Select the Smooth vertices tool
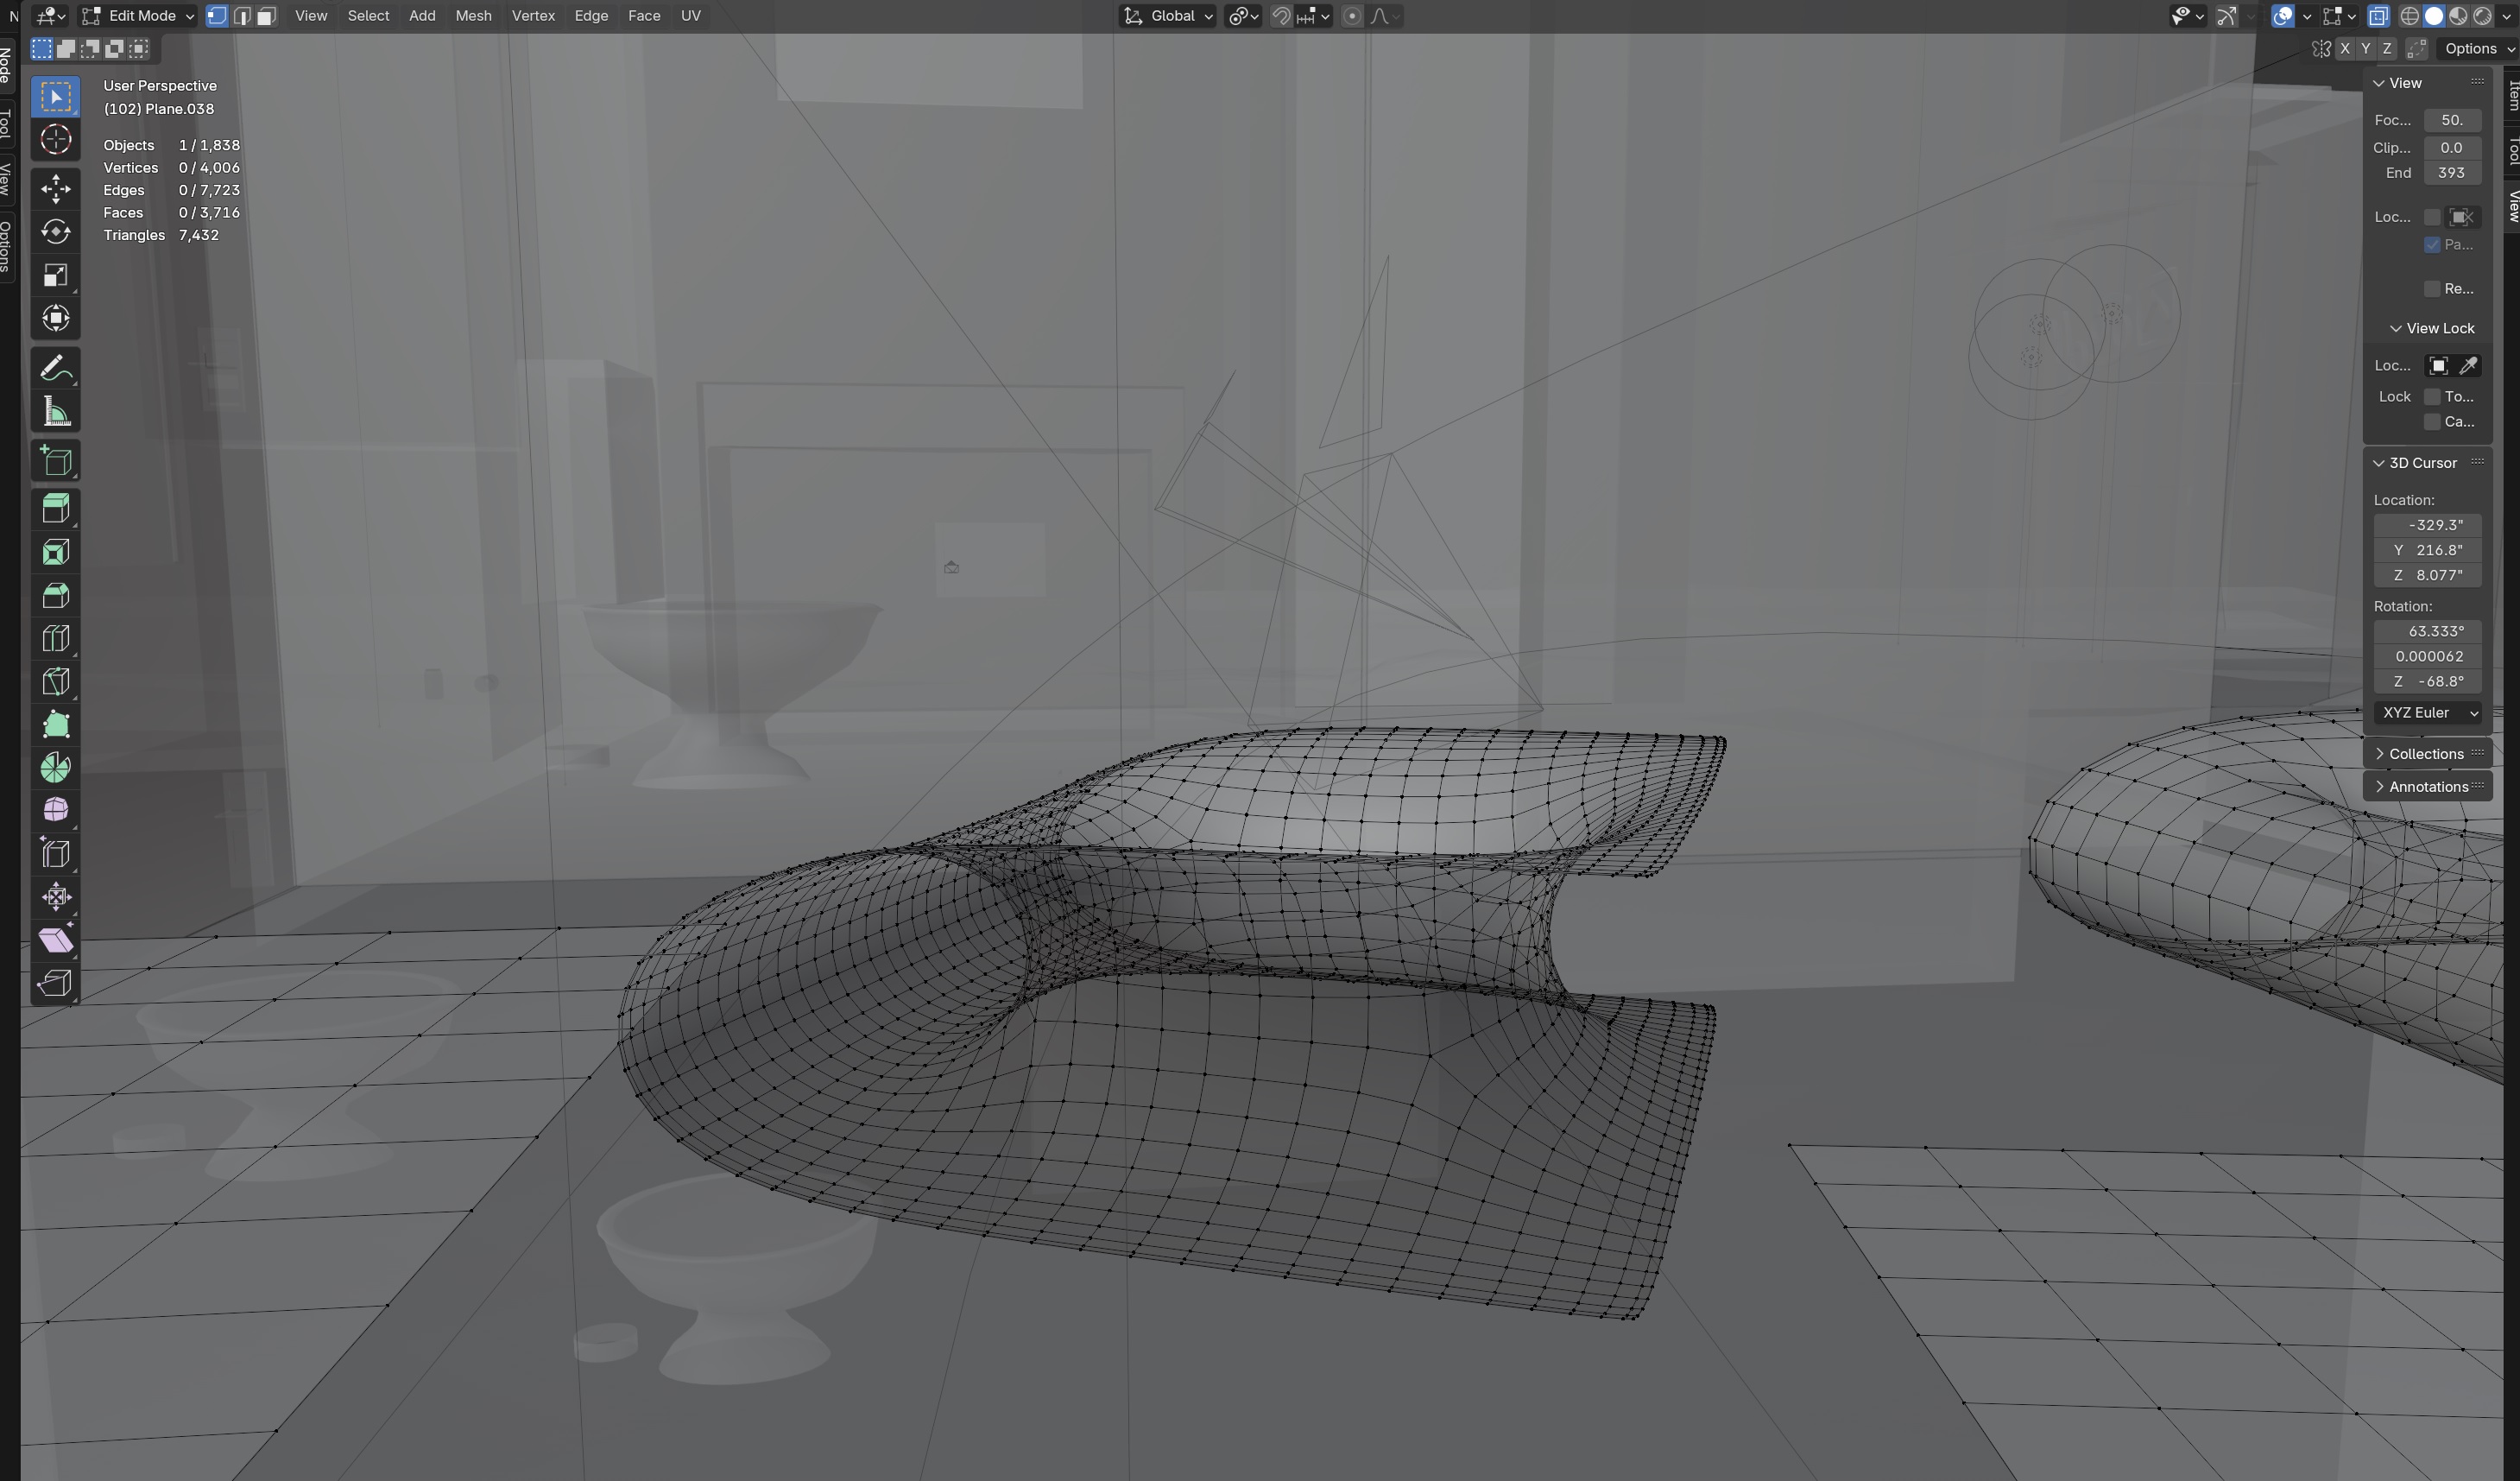The height and width of the screenshot is (1481, 2520). (x=55, y=810)
